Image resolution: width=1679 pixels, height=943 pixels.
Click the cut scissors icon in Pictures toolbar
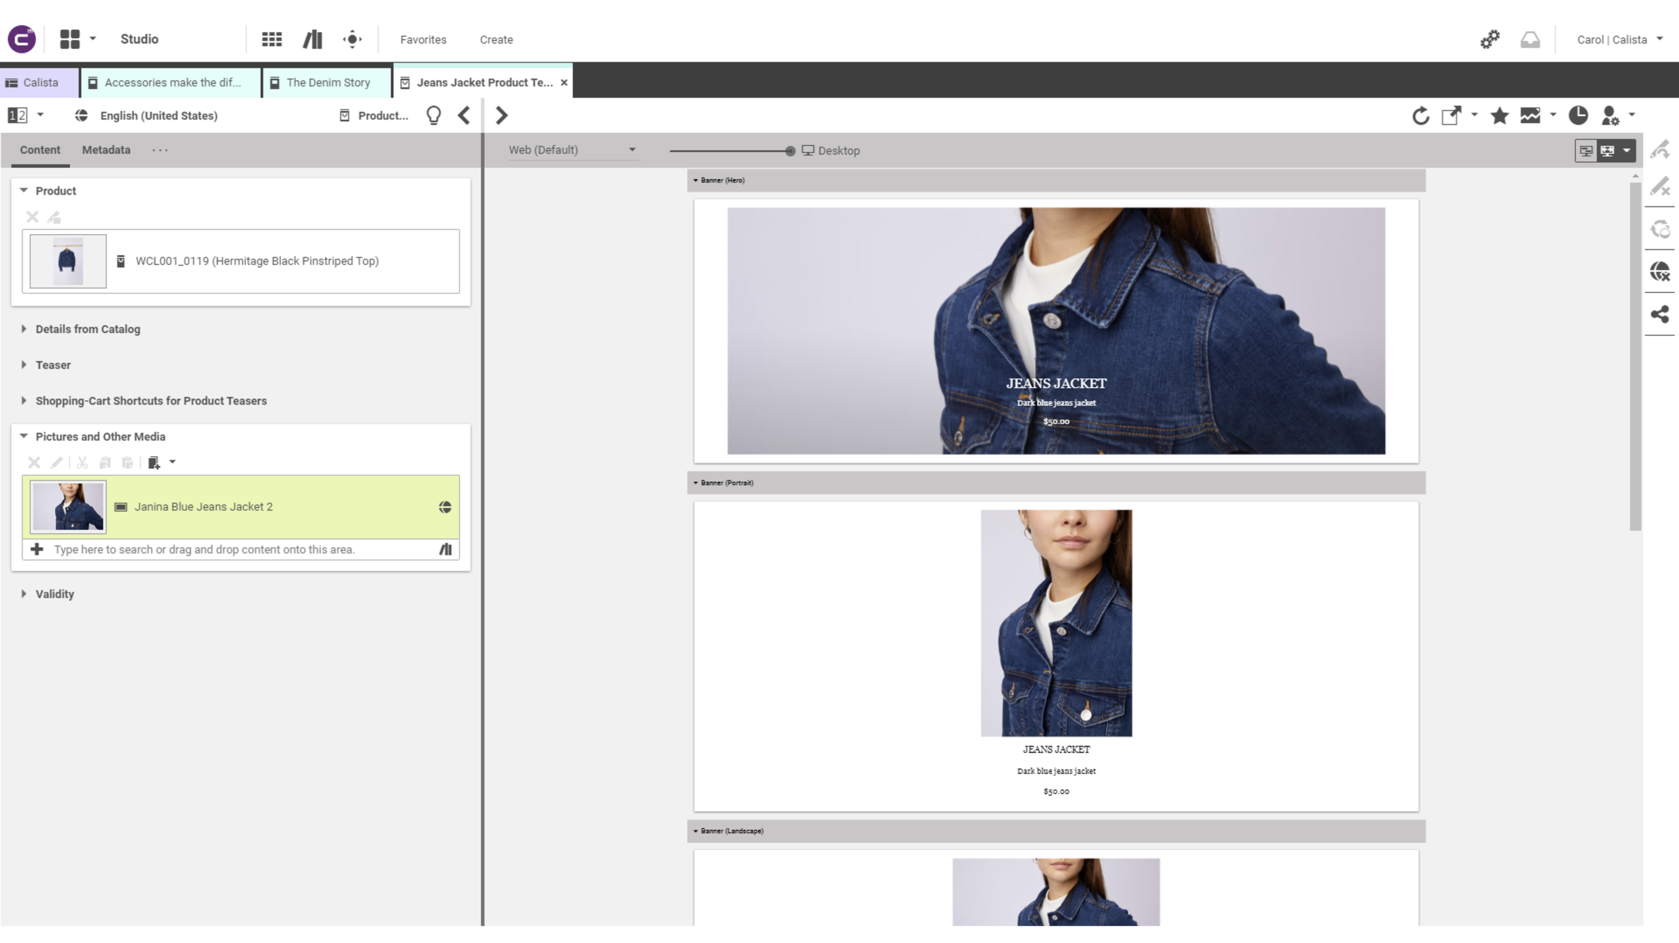point(82,462)
